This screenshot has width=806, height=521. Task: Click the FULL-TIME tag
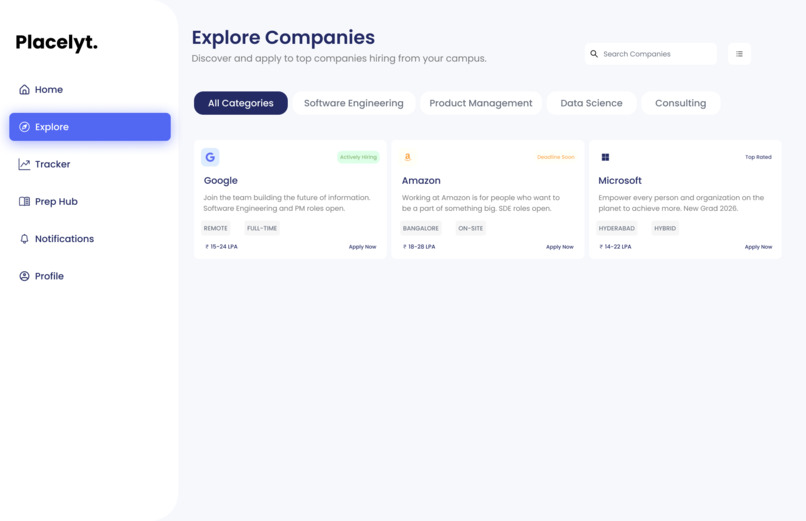[x=262, y=228]
